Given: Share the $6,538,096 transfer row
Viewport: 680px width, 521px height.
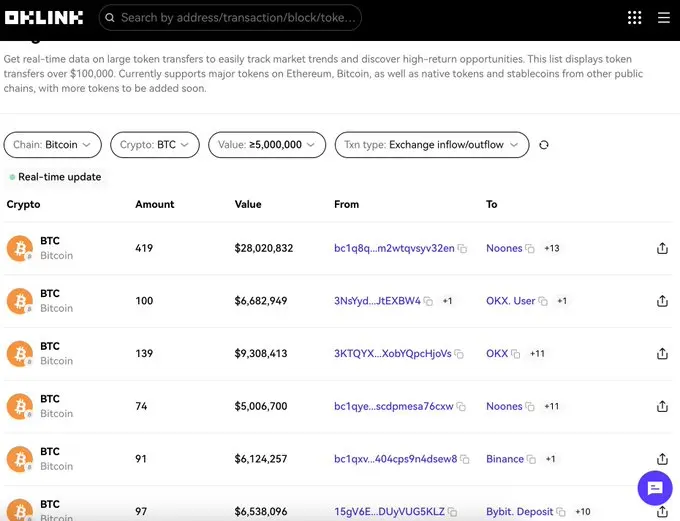Looking at the screenshot, I should [662, 512].
